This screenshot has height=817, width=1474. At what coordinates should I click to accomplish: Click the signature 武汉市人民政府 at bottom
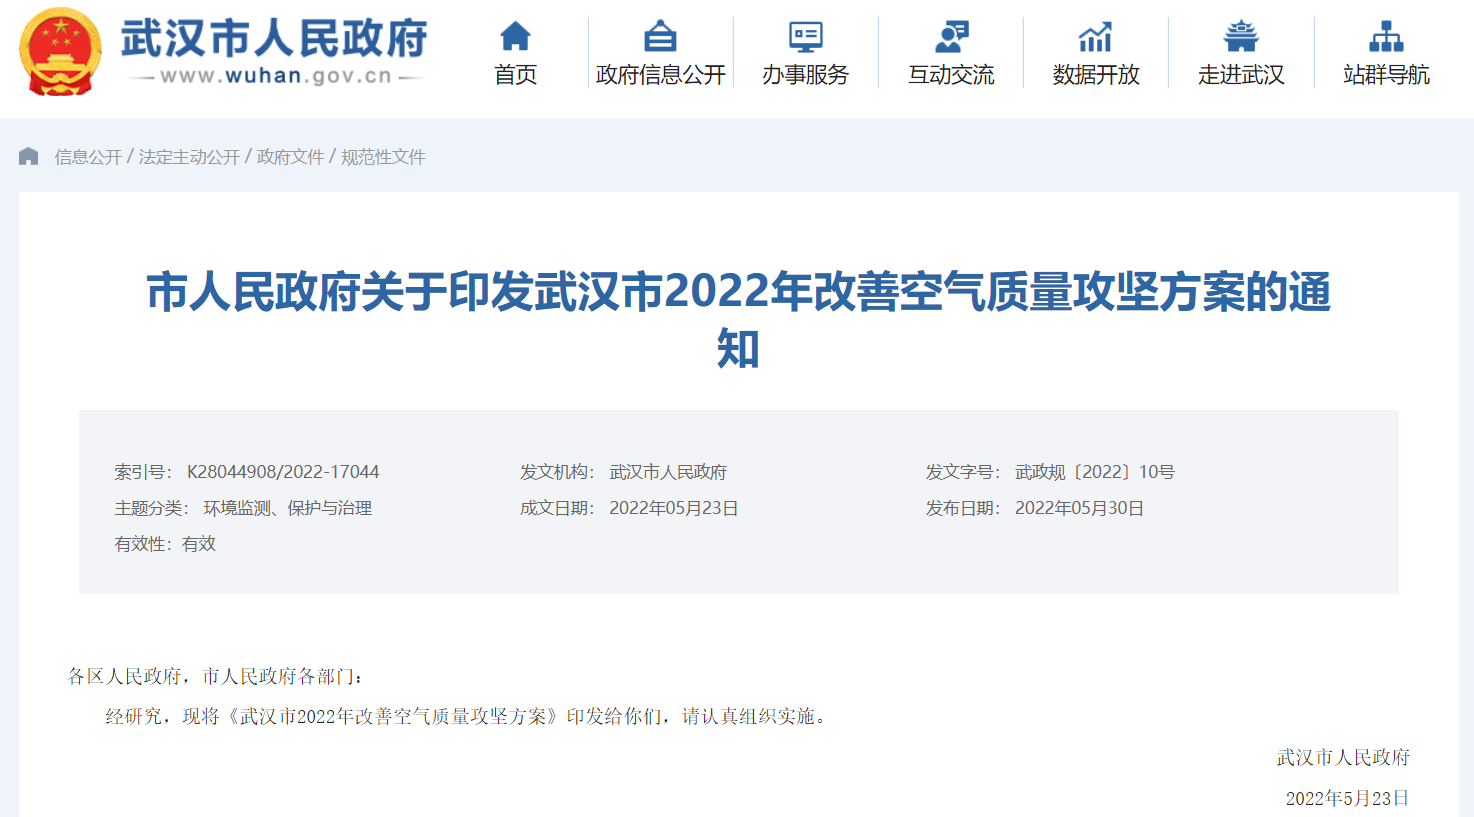coord(1343,758)
